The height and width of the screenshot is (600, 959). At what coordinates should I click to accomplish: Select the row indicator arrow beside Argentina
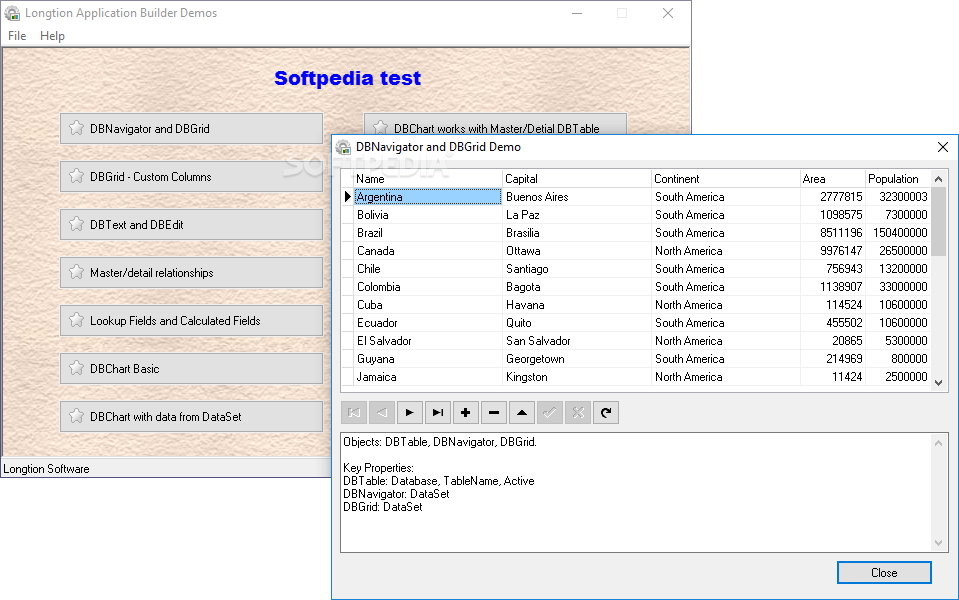(347, 196)
